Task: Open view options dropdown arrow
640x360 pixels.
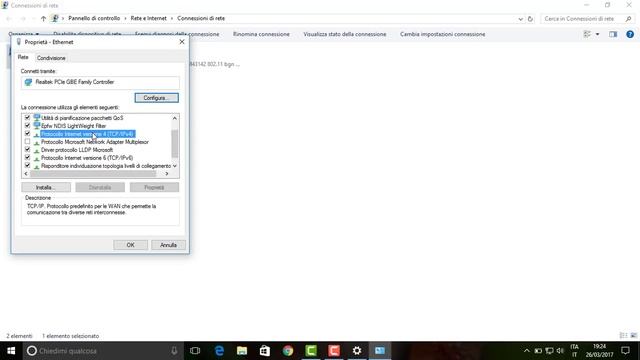Action: [x=598, y=34]
